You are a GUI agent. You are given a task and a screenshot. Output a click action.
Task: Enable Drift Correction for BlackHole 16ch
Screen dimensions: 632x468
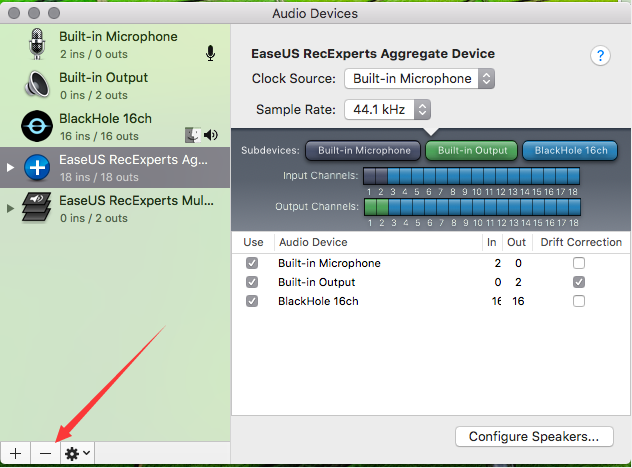[579, 301]
